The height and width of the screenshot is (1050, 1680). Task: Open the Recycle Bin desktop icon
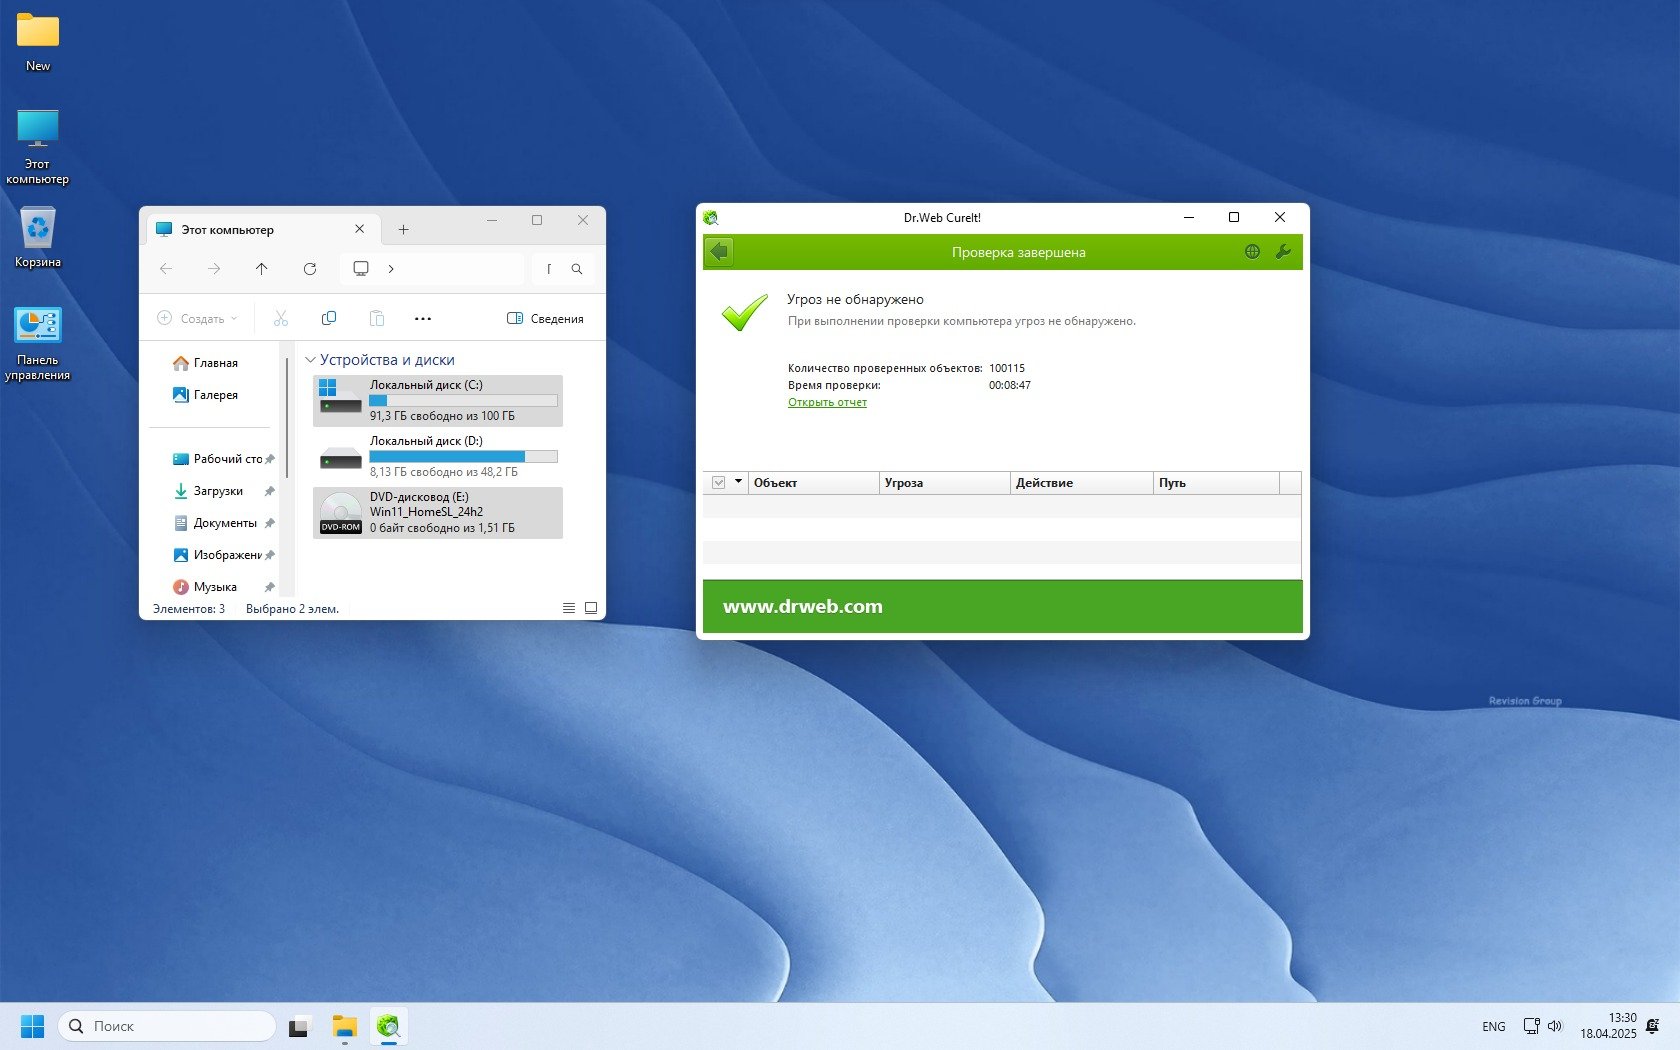(x=38, y=236)
